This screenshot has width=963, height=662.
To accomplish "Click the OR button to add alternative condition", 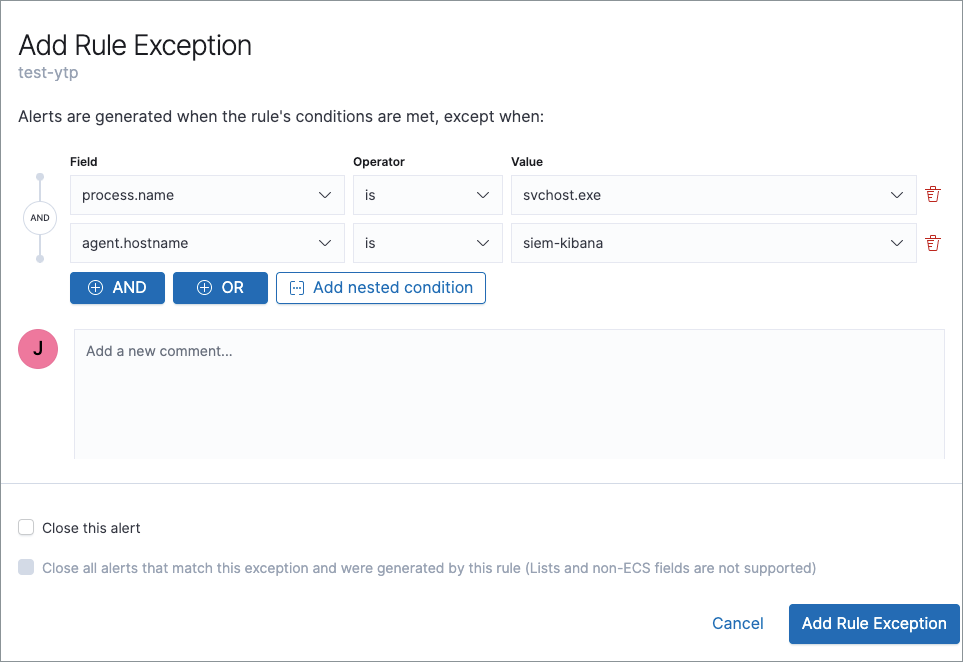I will pyautogui.click(x=220, y=287).
